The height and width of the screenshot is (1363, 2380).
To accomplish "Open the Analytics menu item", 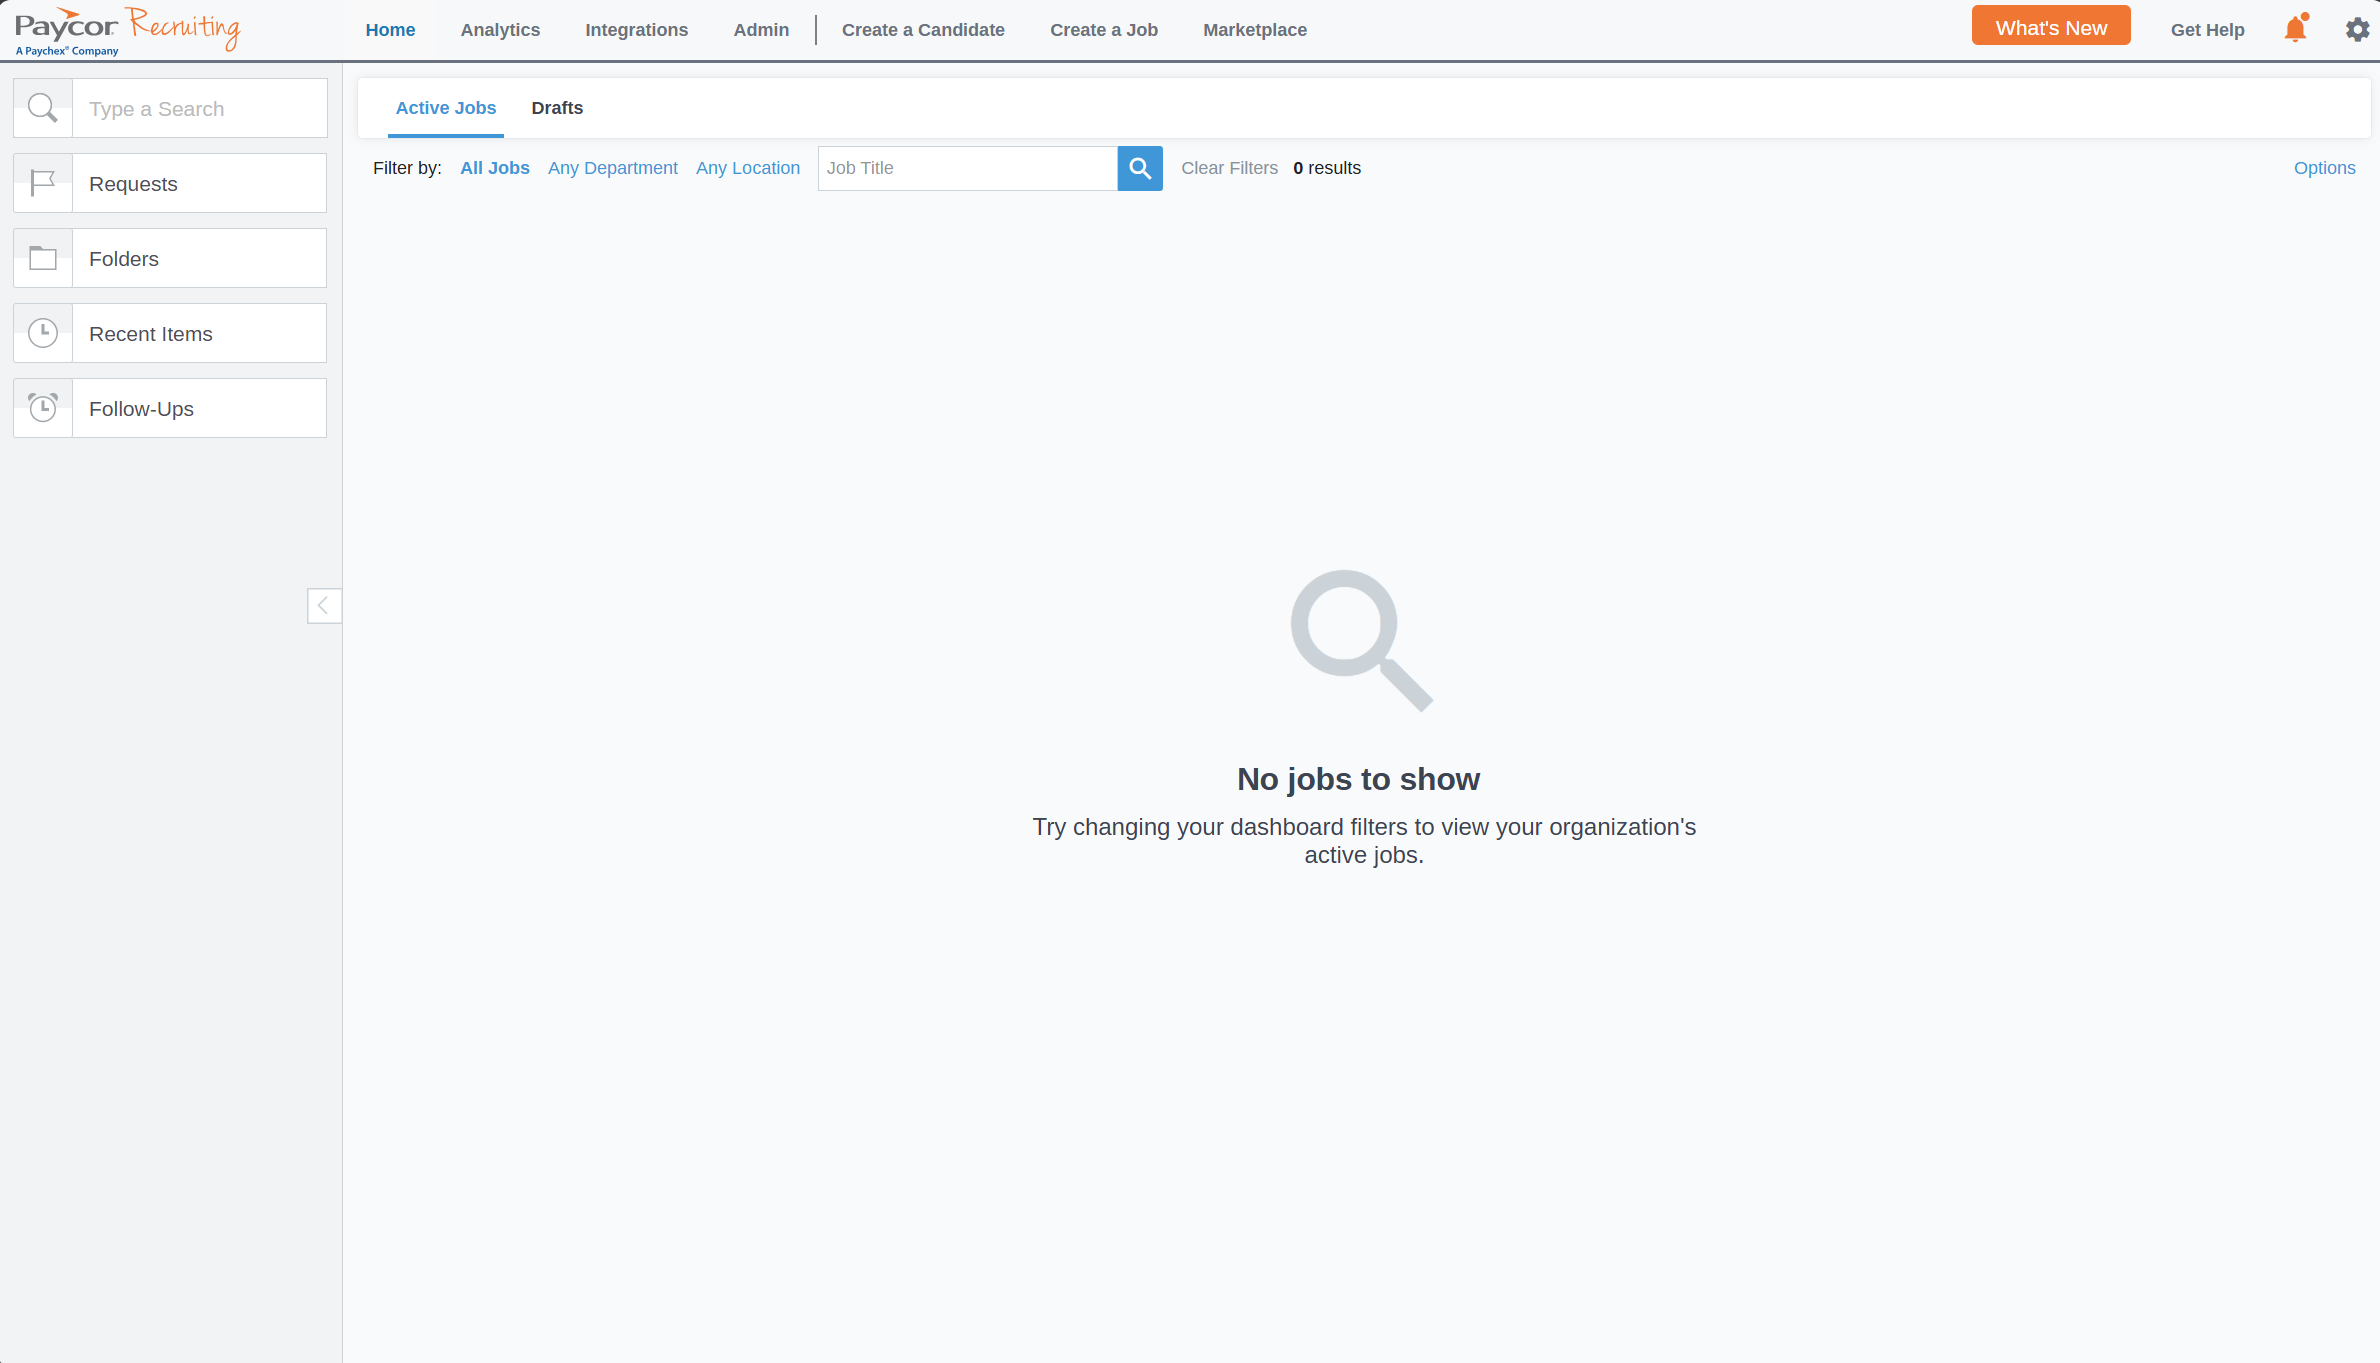I will 500,30.
